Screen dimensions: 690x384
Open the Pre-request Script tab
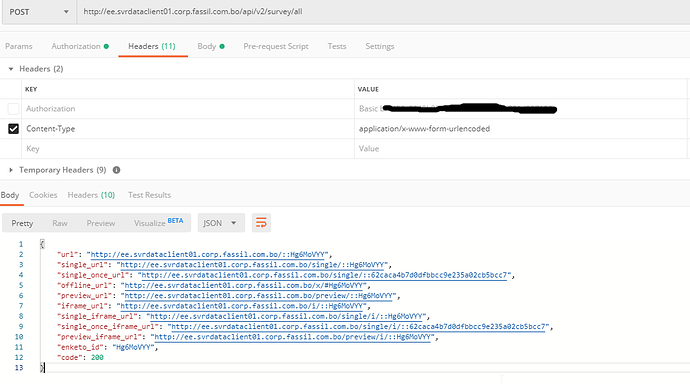pyautogui.click(x=276, y=46)
